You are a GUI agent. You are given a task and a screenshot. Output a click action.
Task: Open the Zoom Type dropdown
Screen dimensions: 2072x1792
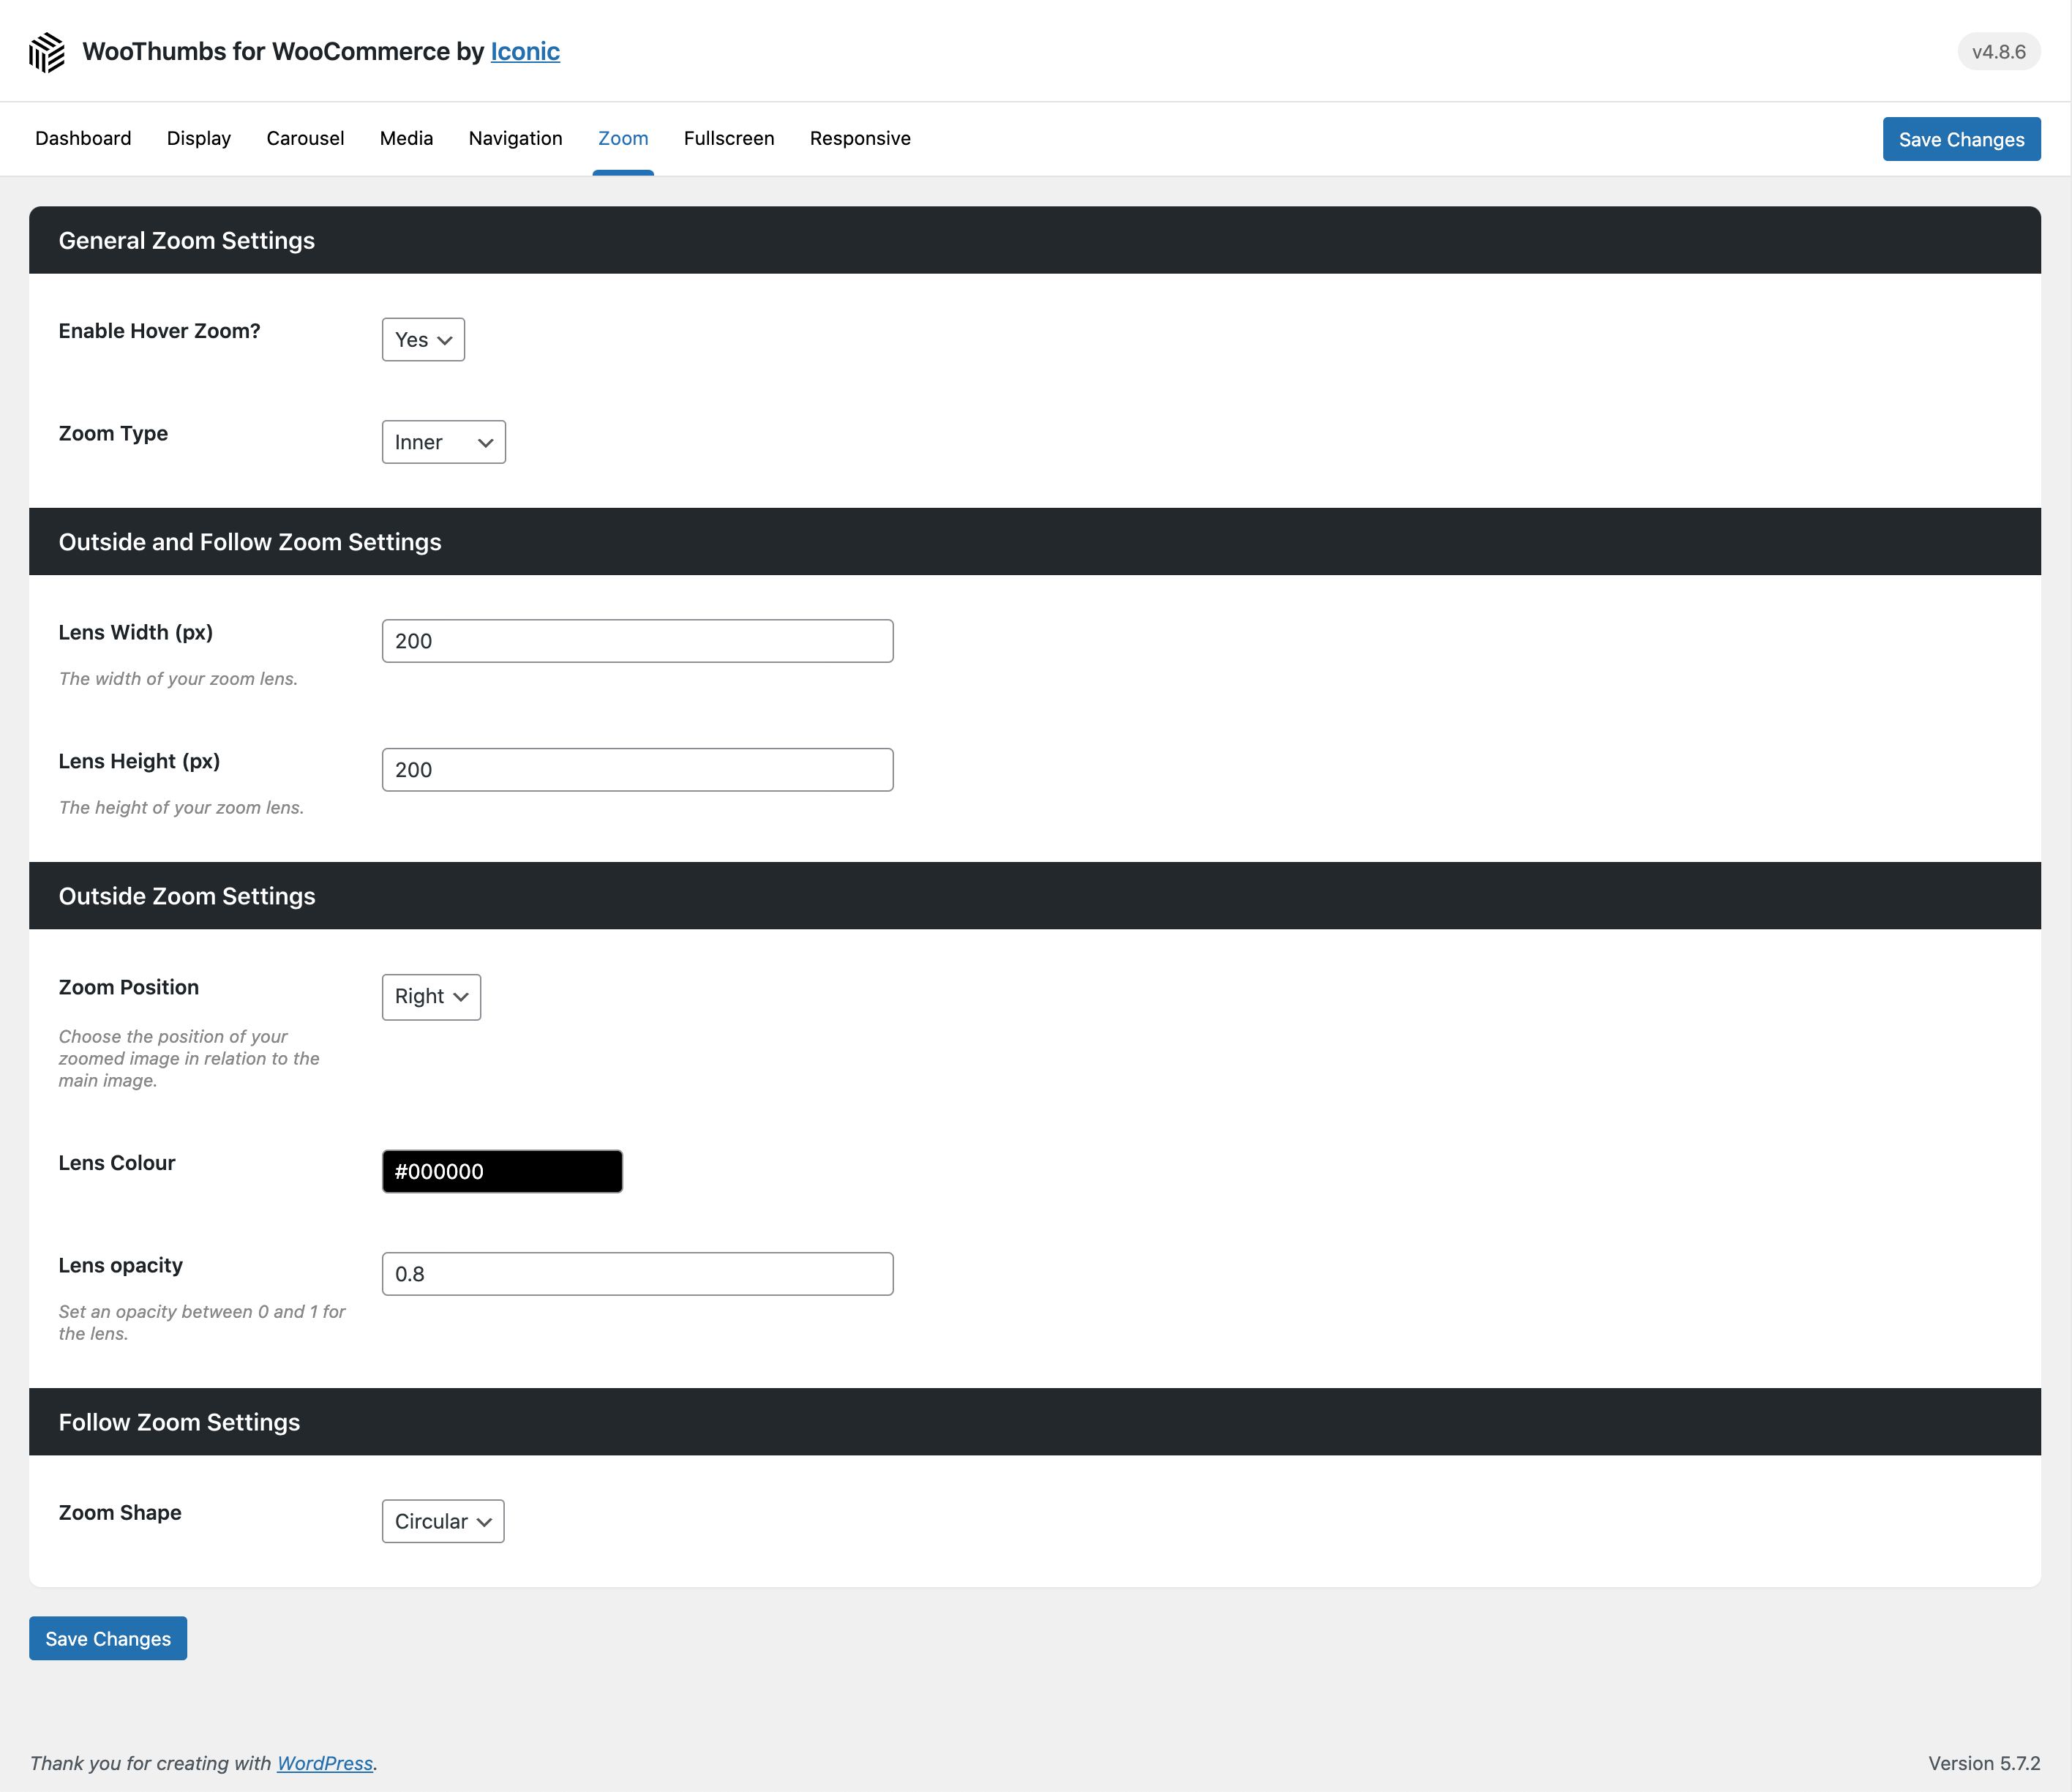tap(443, 442)
